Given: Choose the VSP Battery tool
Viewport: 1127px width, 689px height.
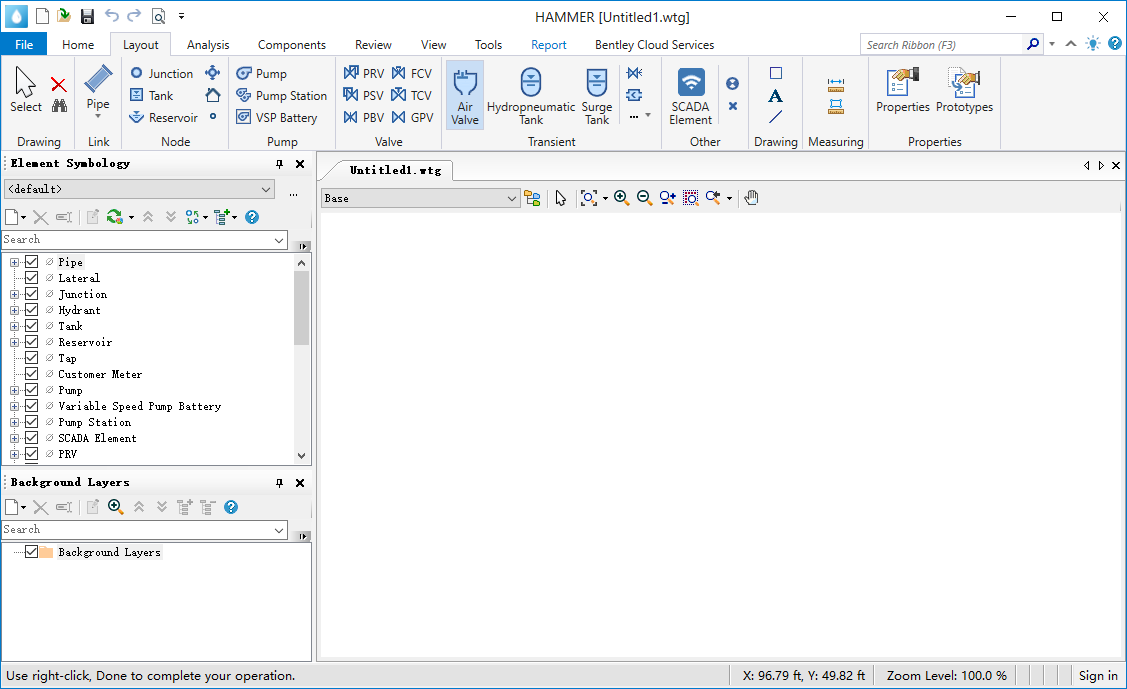Looking at the screenshot, I should coord(277,118).
